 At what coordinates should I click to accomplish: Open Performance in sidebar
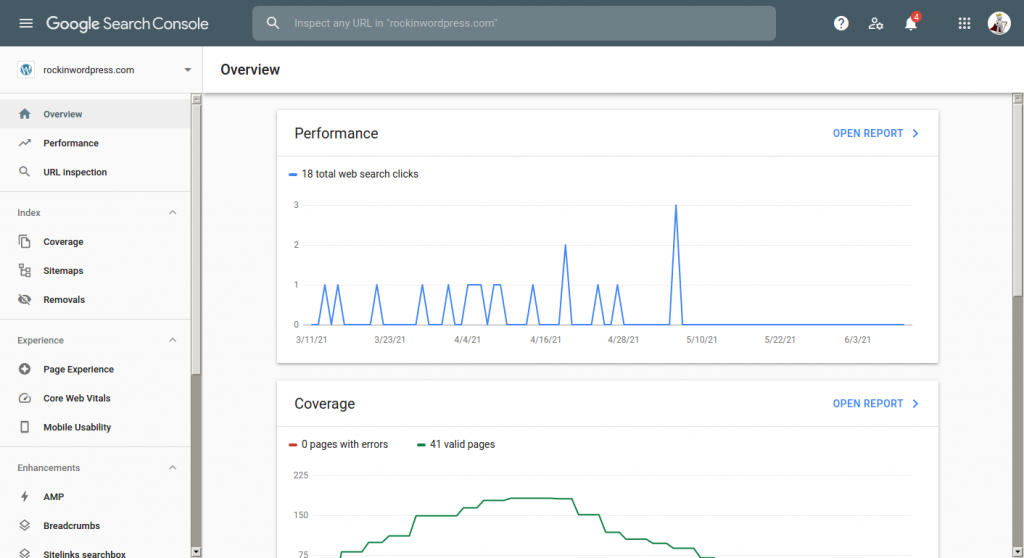coord(95,143)
